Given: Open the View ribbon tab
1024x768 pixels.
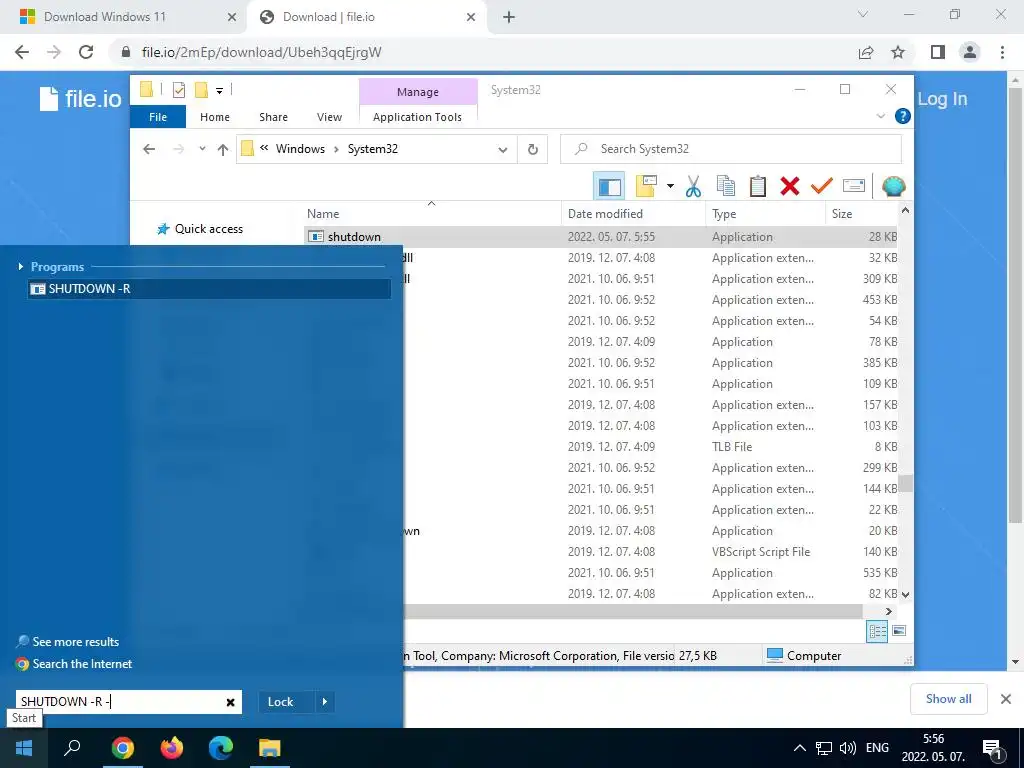Looking at the screenshot, I should click(x=329, y=117).
